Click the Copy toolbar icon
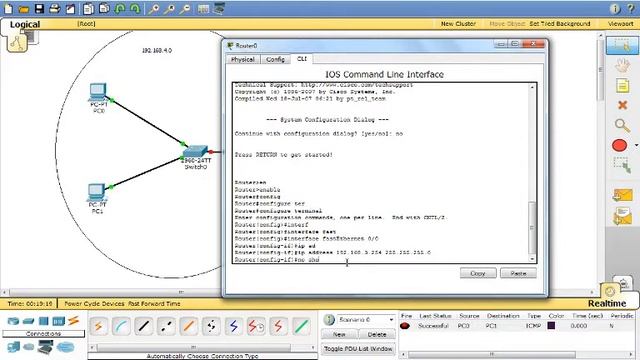Viewport: 640px width, 360px height. [88, 9]
